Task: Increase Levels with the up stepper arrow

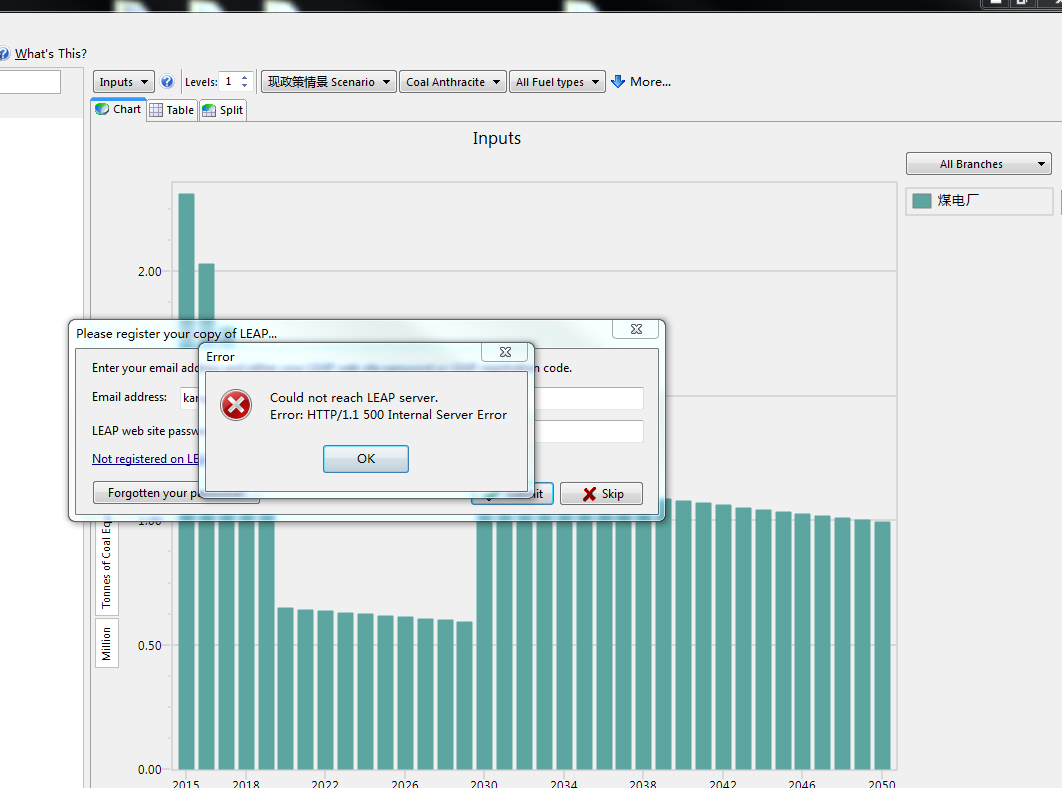Action: (x=245, y=77)
